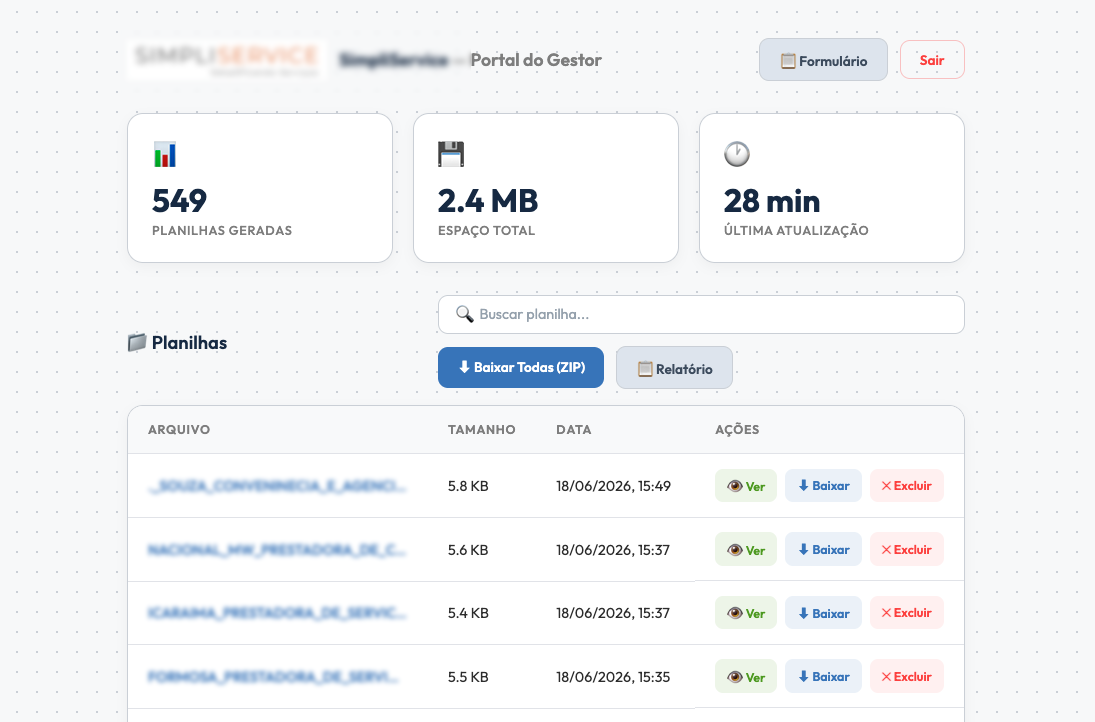Image resolution: width=1095 pixels, height=722 pixels.
Task: Delete the 5.5 KB file with Excluir
Action: pyautogui.click(x=906, y=677)
